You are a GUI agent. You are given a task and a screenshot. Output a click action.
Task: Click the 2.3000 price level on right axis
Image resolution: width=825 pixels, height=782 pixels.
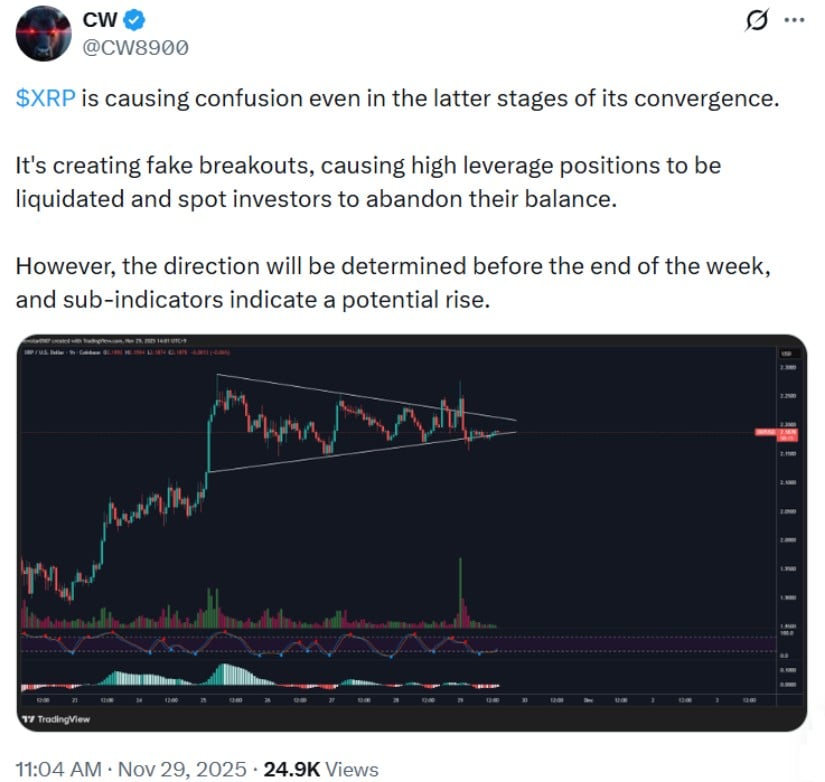[x=789, y=369]
